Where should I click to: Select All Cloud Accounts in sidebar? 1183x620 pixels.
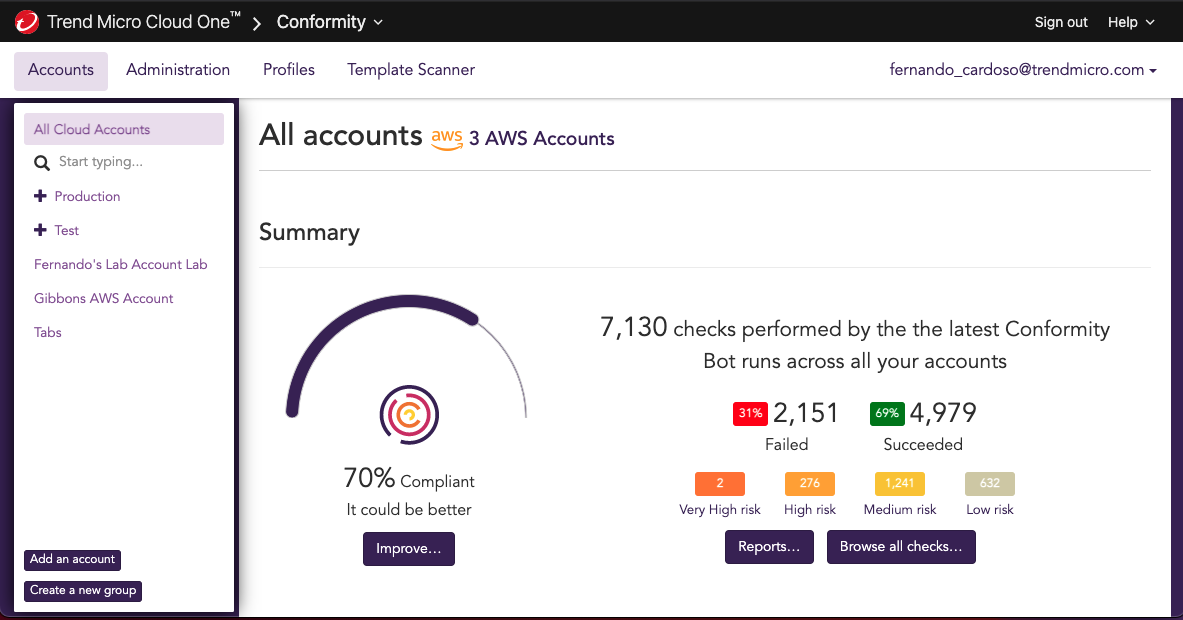pos(124,129)
